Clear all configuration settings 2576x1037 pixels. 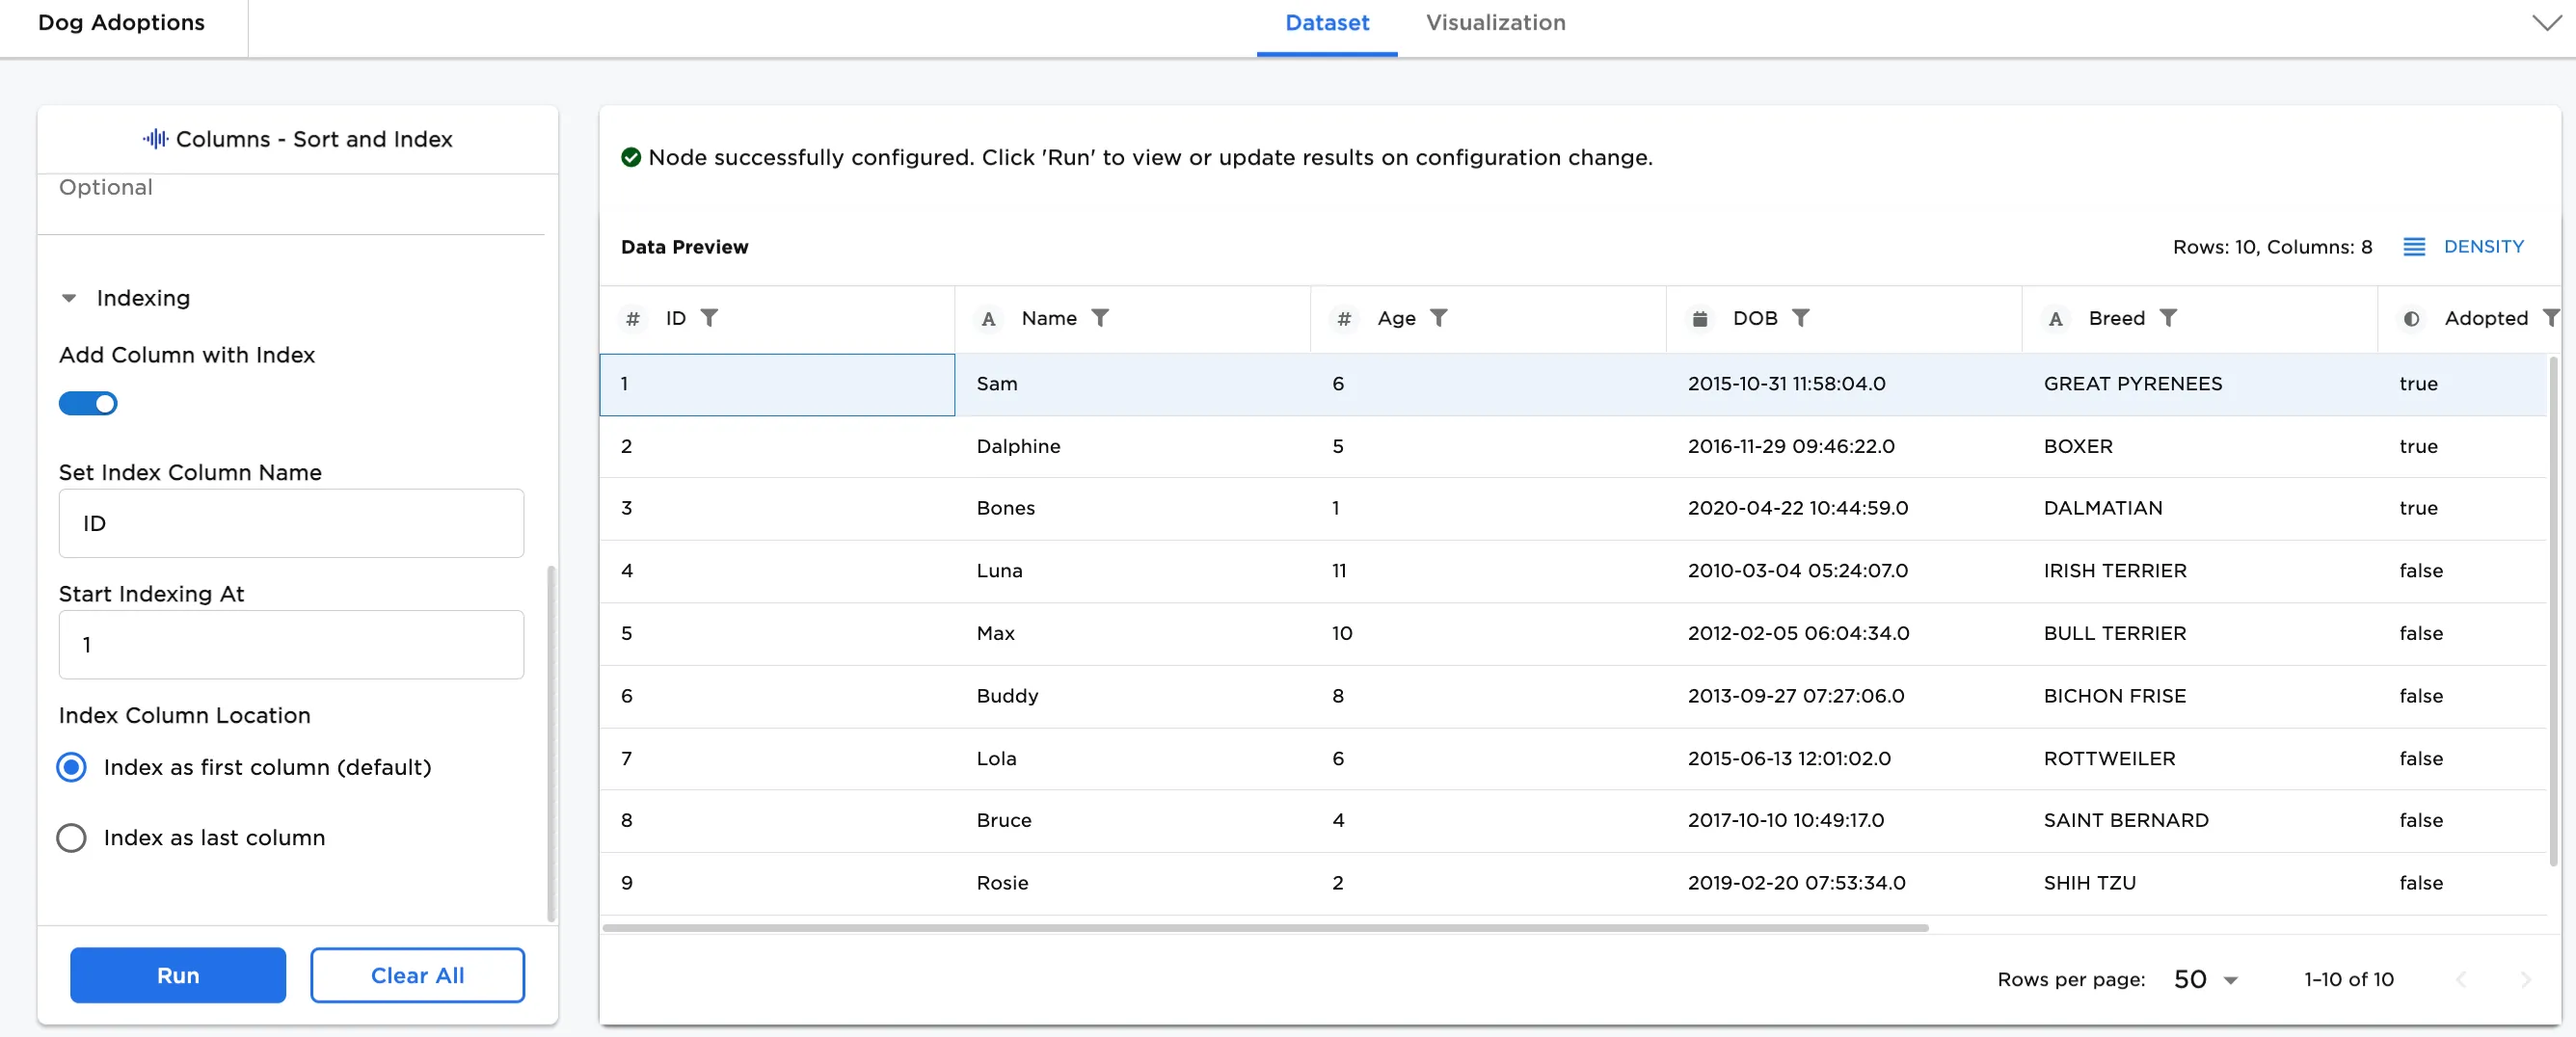(417, 975)
